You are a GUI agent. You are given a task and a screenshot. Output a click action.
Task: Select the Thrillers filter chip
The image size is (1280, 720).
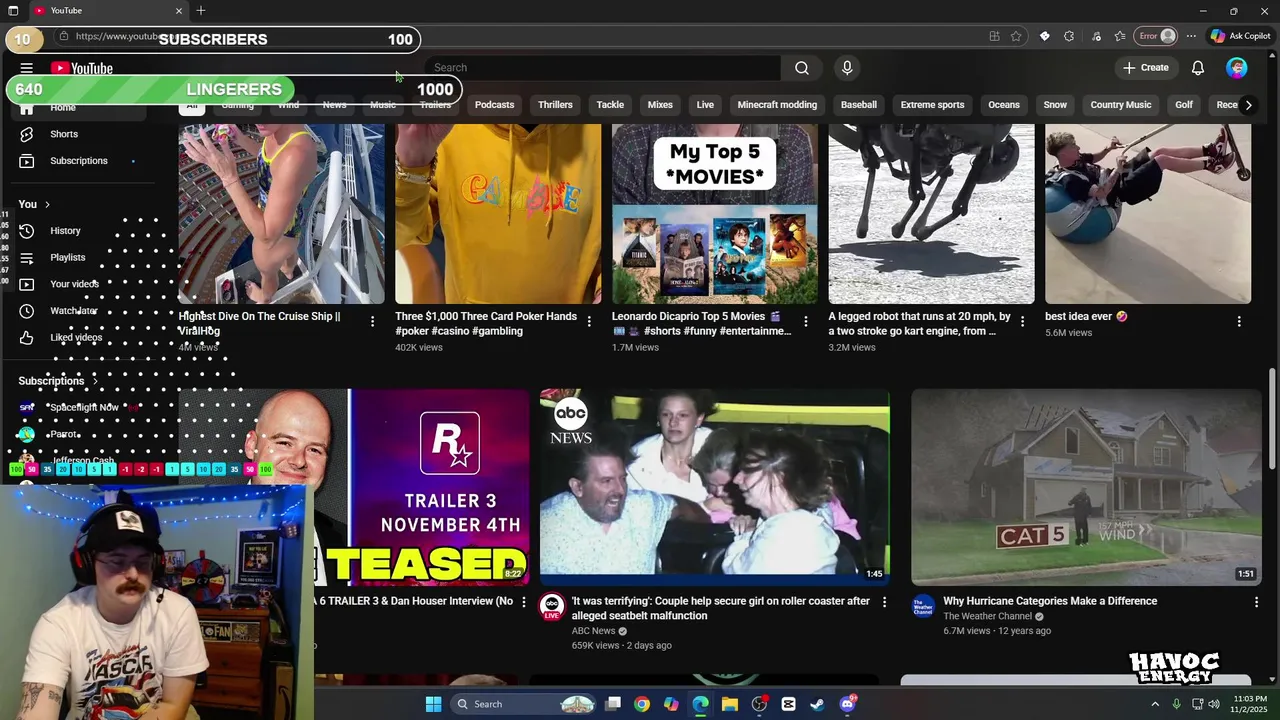555,105
